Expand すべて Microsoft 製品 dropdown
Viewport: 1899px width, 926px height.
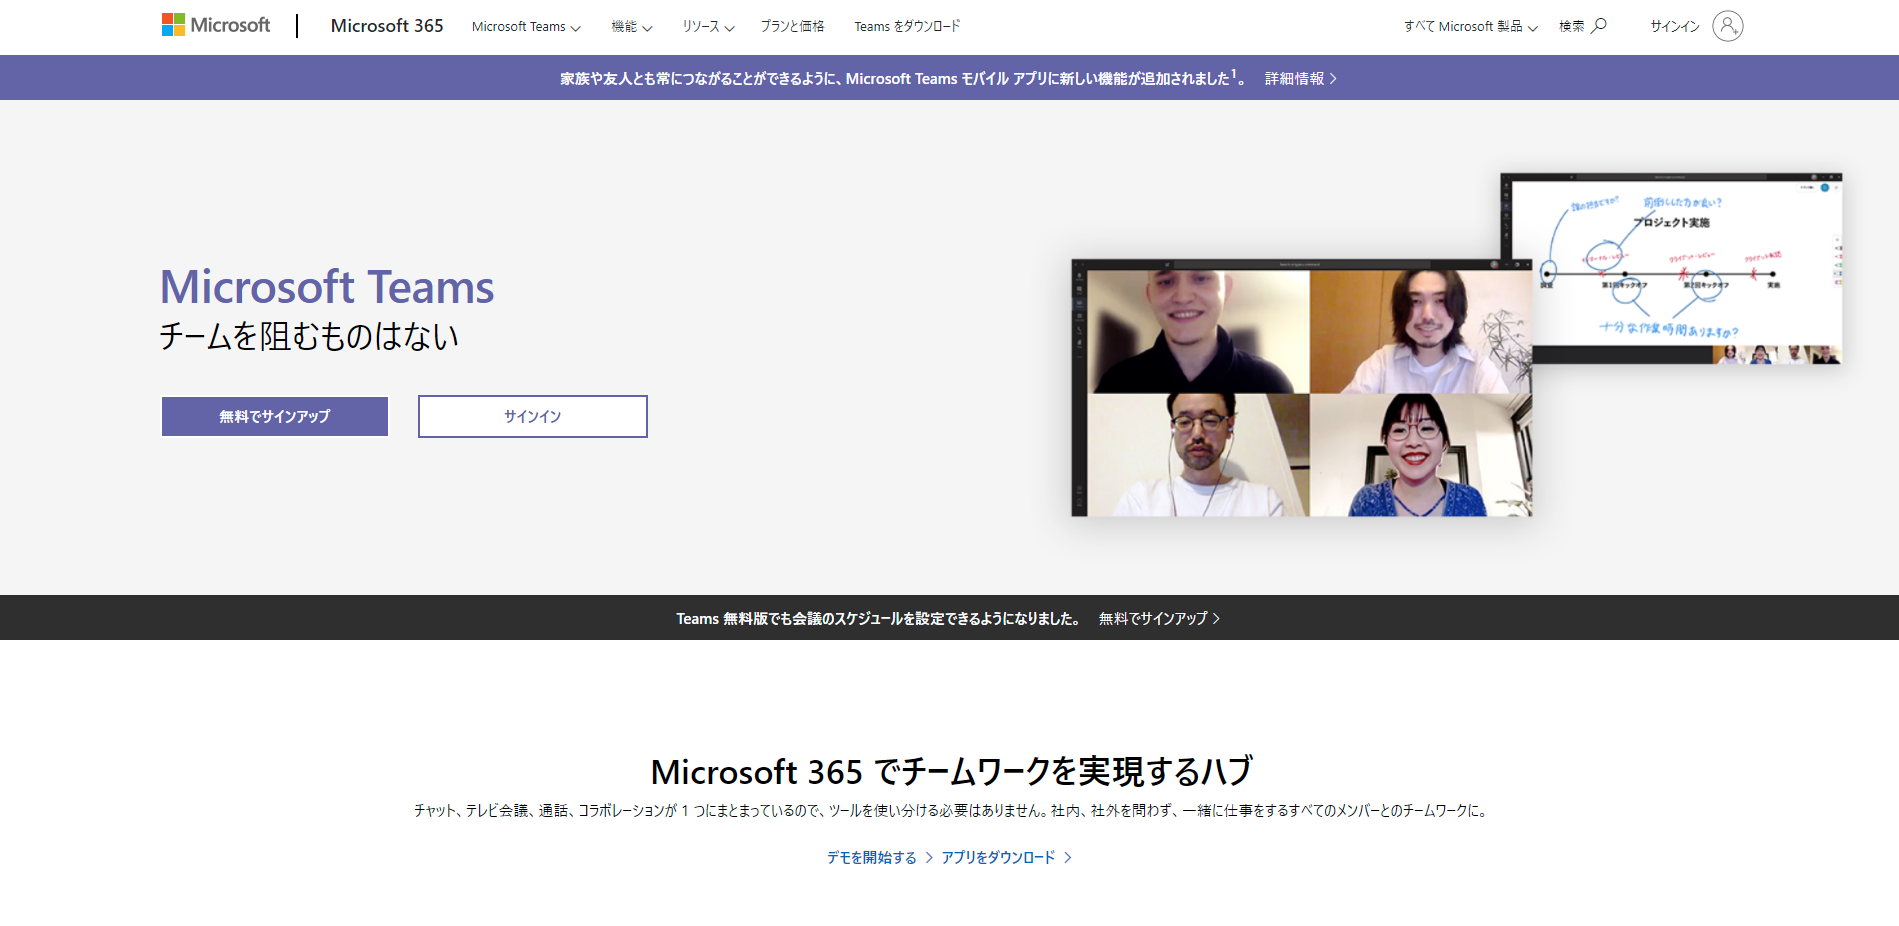tap(1470, 27)
